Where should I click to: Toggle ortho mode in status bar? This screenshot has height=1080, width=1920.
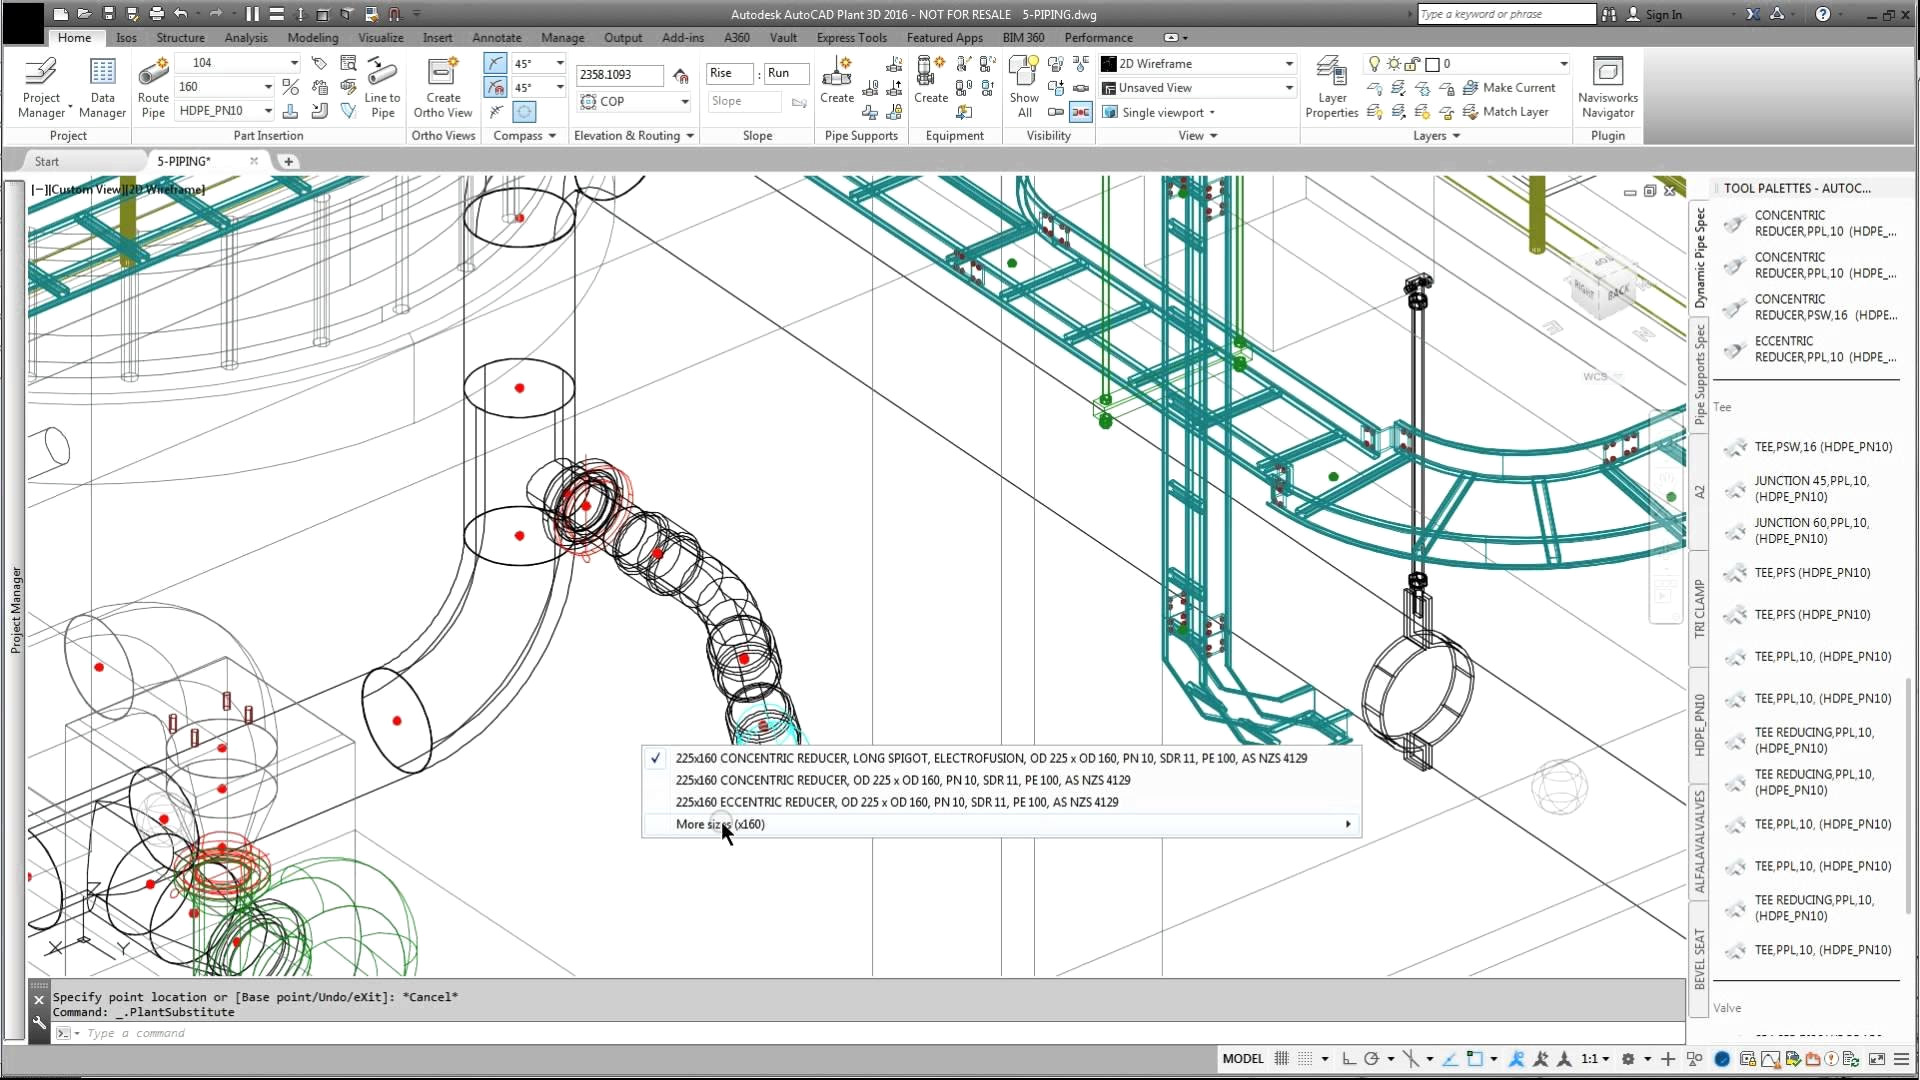point(1348,1059)
